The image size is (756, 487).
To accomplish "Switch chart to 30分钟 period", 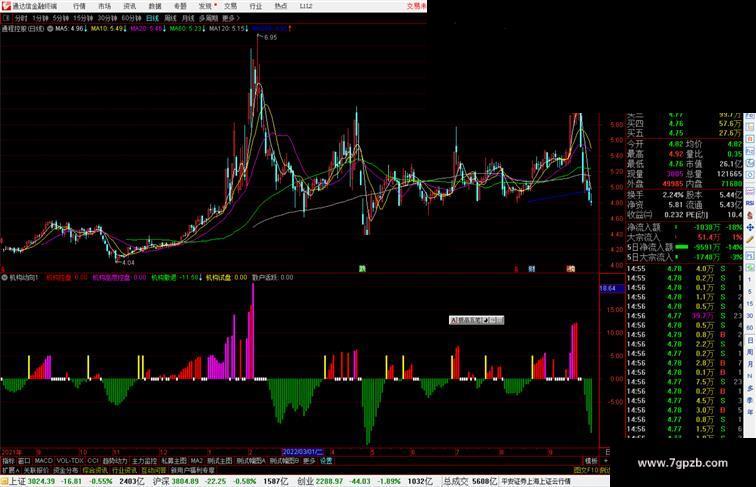I will pyautogui.click(x=107, y=18).
